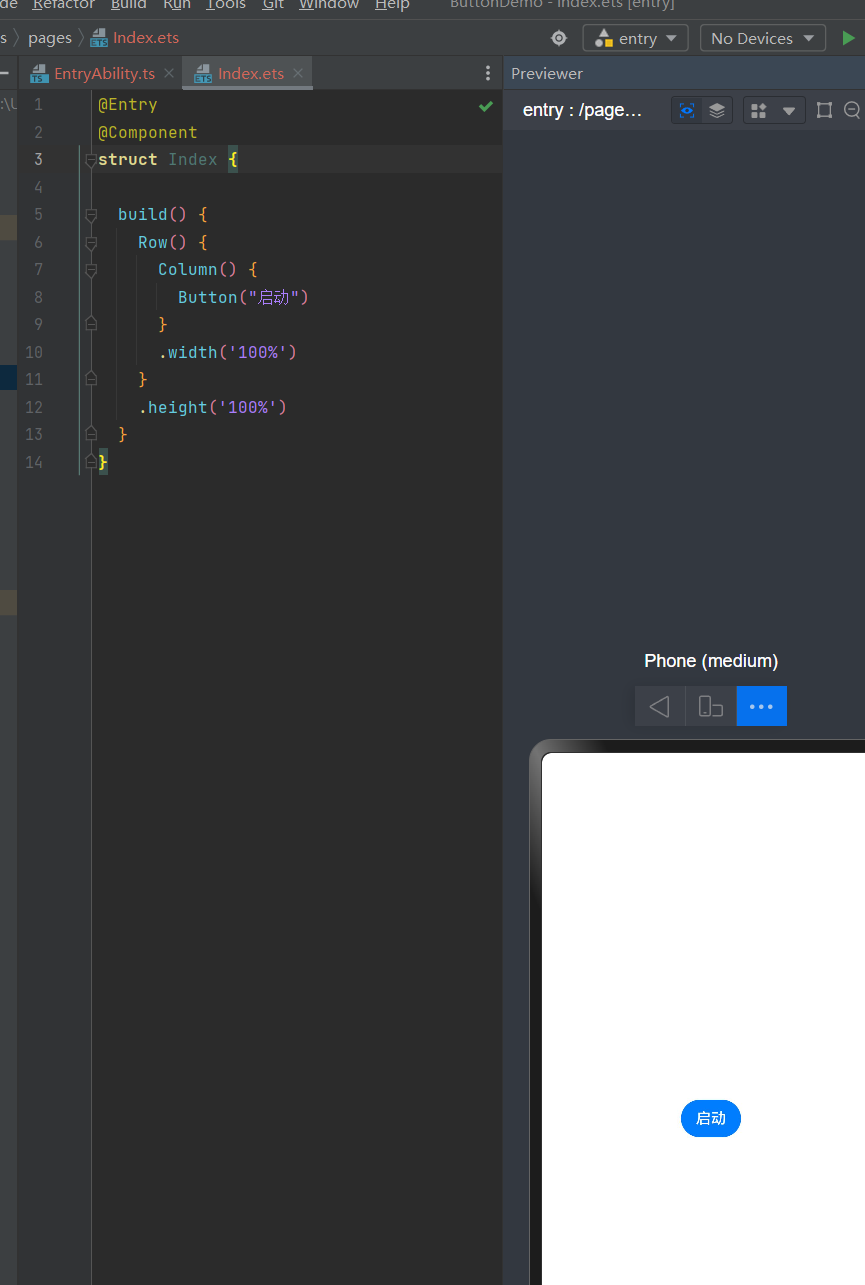This screenshot has height=1285, width=865.
Task: Click the zoom out magnifier in Previewer
Action: [853, 110]
